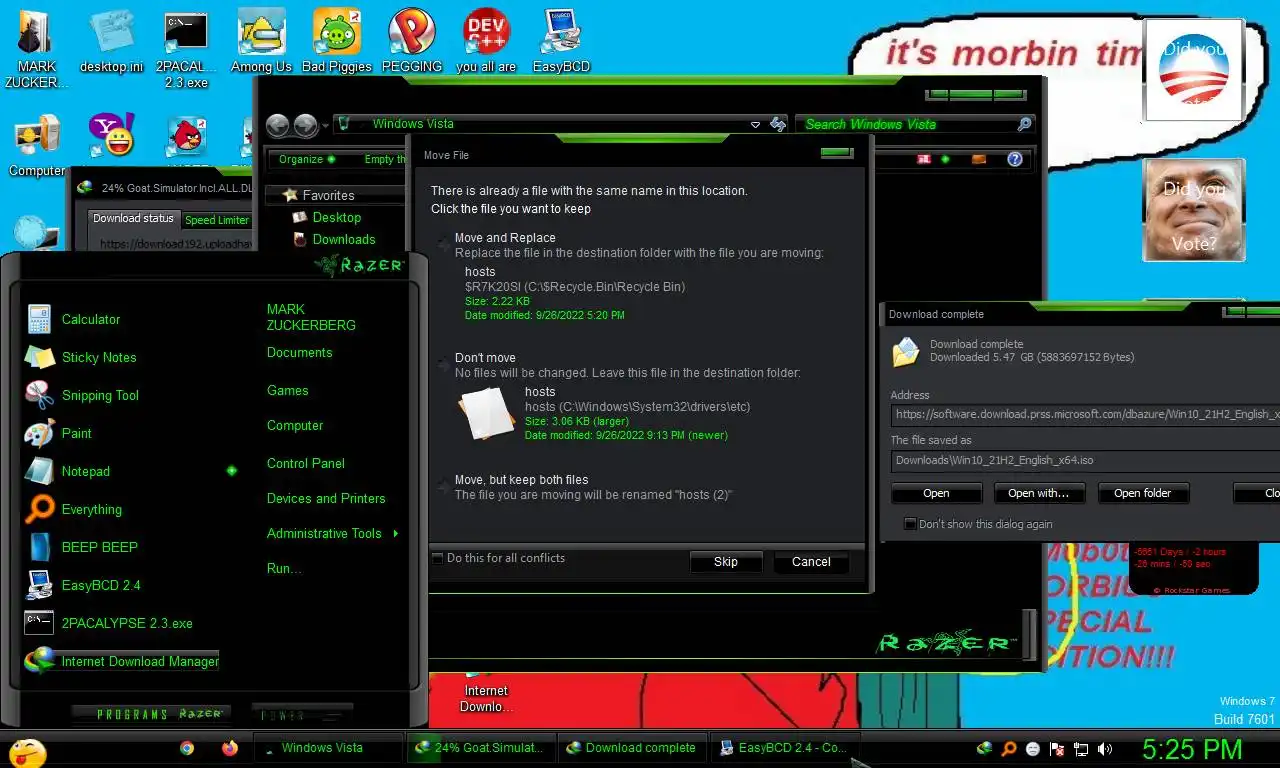Select the PEGGING desktop icon
The image size is (1280, 768).
point(412,41)
